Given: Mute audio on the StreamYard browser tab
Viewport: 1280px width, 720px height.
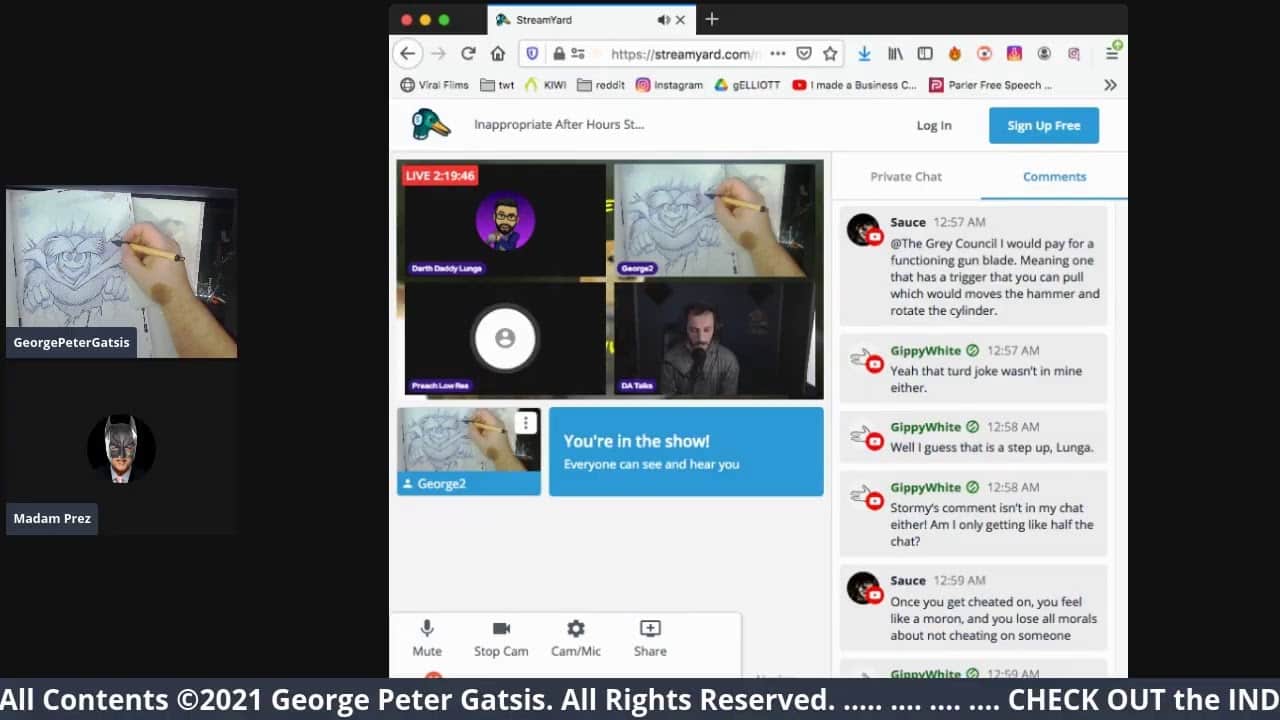Looking at the screenshot, I should coord(663,20).
